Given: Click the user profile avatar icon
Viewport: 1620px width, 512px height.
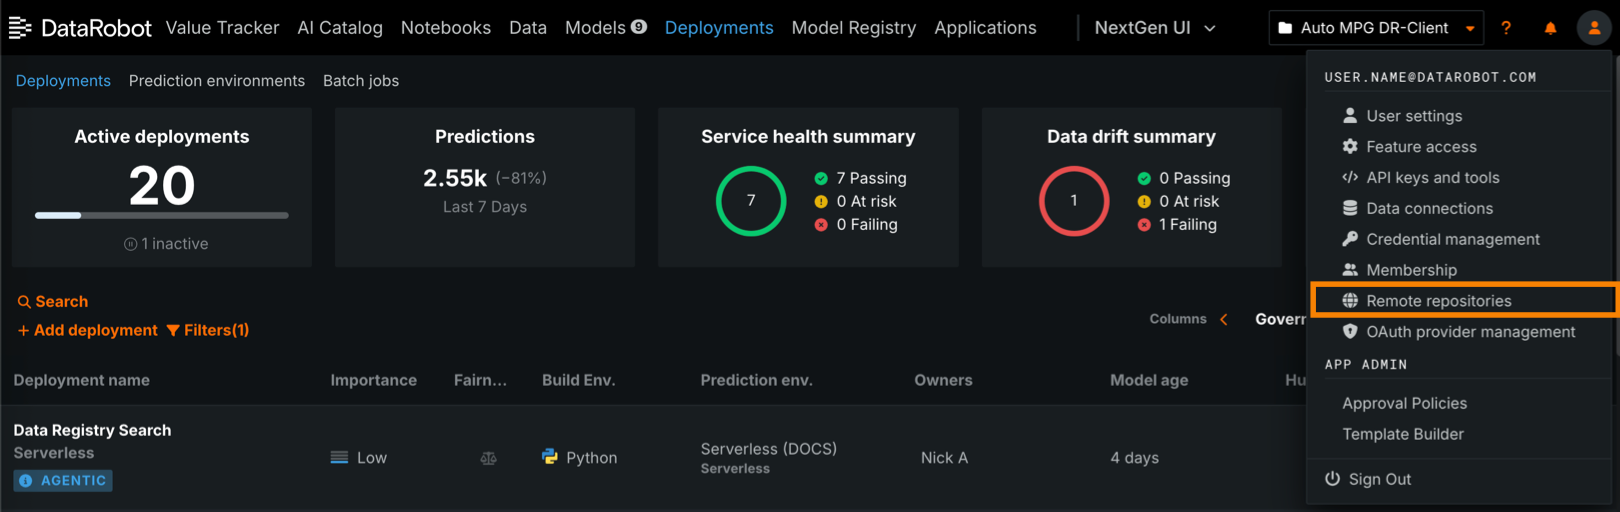Looking at the screenshot, I should (1594, 28).
